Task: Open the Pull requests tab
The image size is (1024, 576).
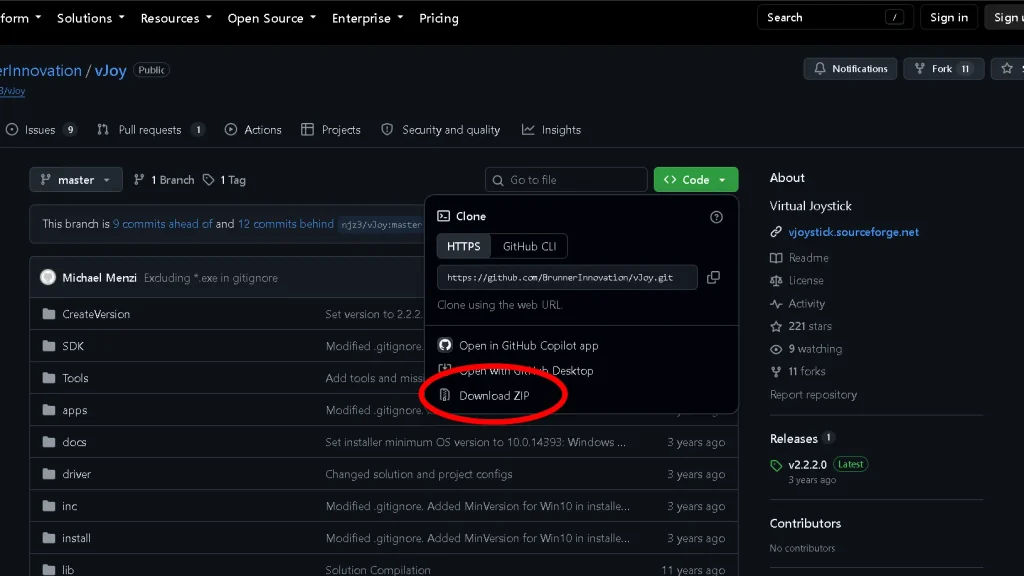Action: tap(150, 130)
